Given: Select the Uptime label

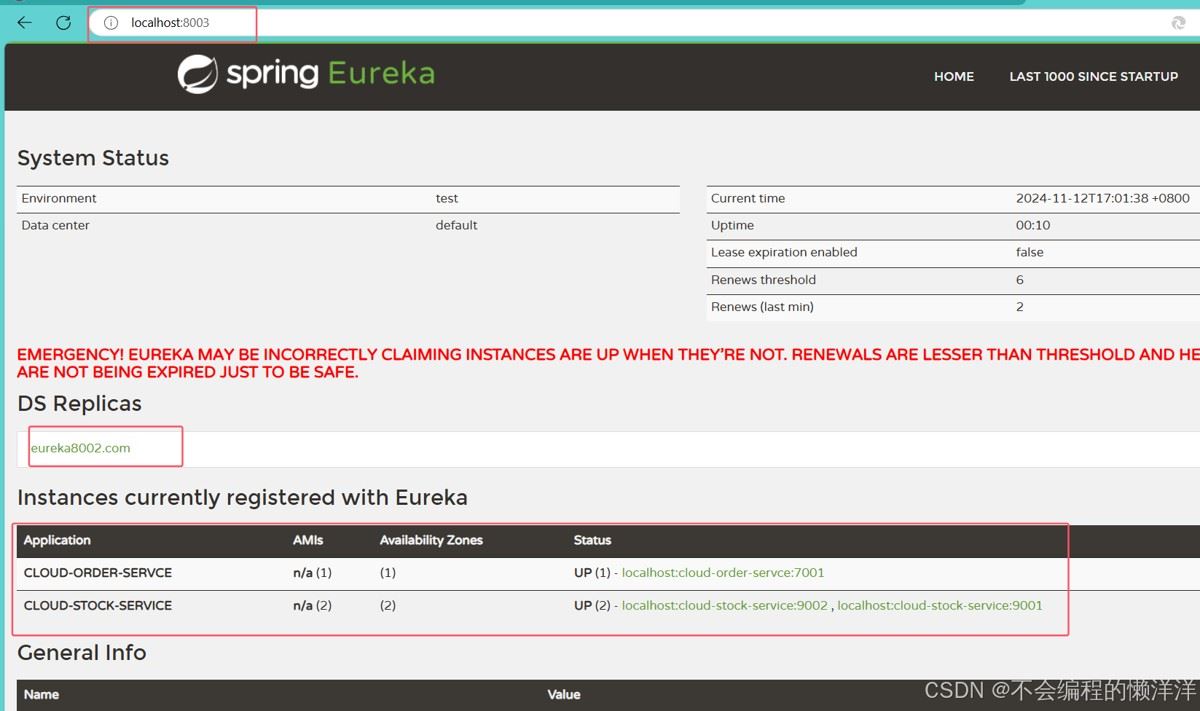Looking at the screenshot, I should [732, 225].
